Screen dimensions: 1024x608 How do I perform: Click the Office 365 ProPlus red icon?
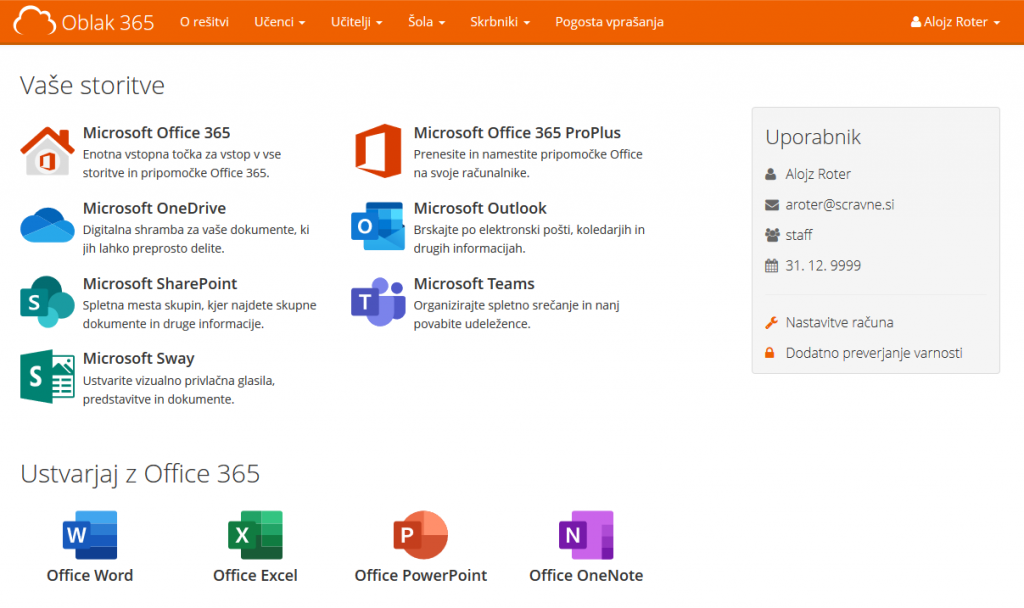[x=378, y=151]
